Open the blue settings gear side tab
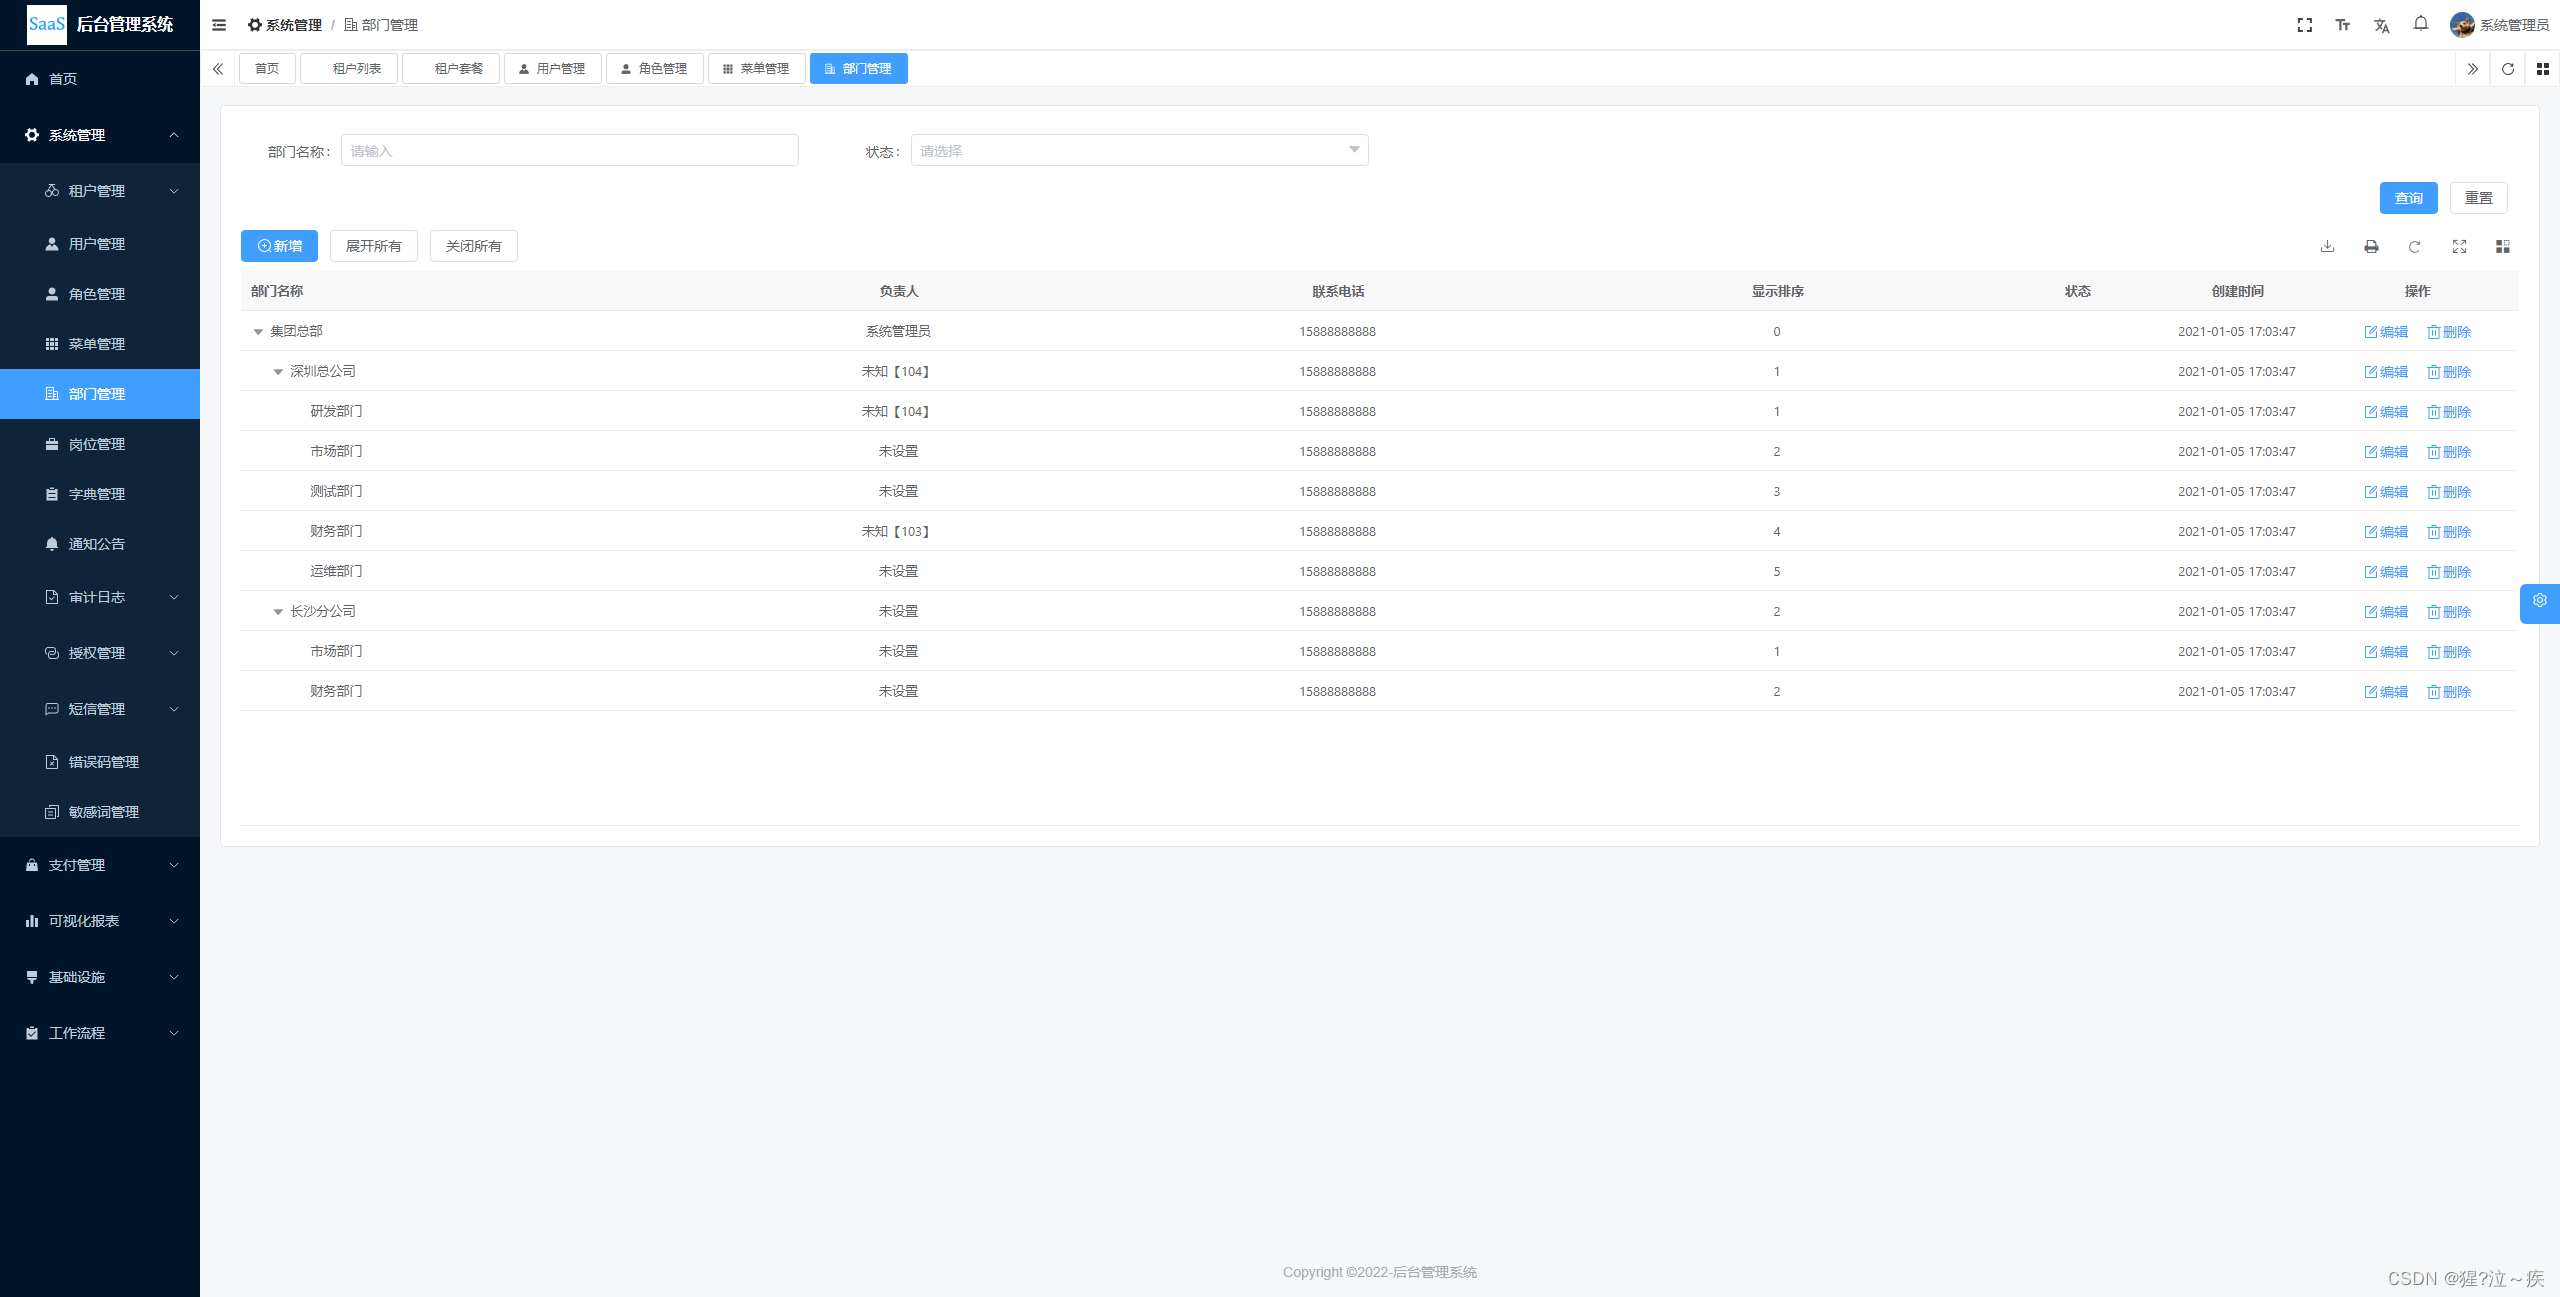 tap(2539, 601)
